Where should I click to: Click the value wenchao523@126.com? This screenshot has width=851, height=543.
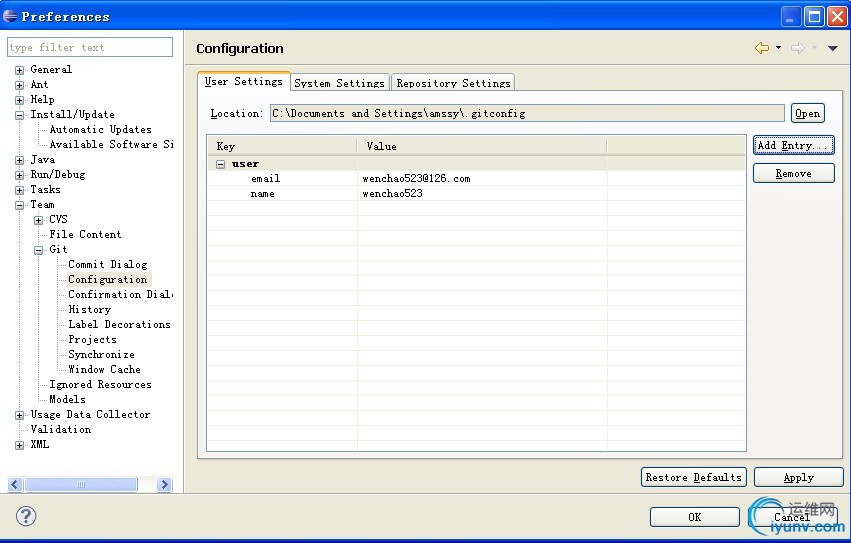416,179
